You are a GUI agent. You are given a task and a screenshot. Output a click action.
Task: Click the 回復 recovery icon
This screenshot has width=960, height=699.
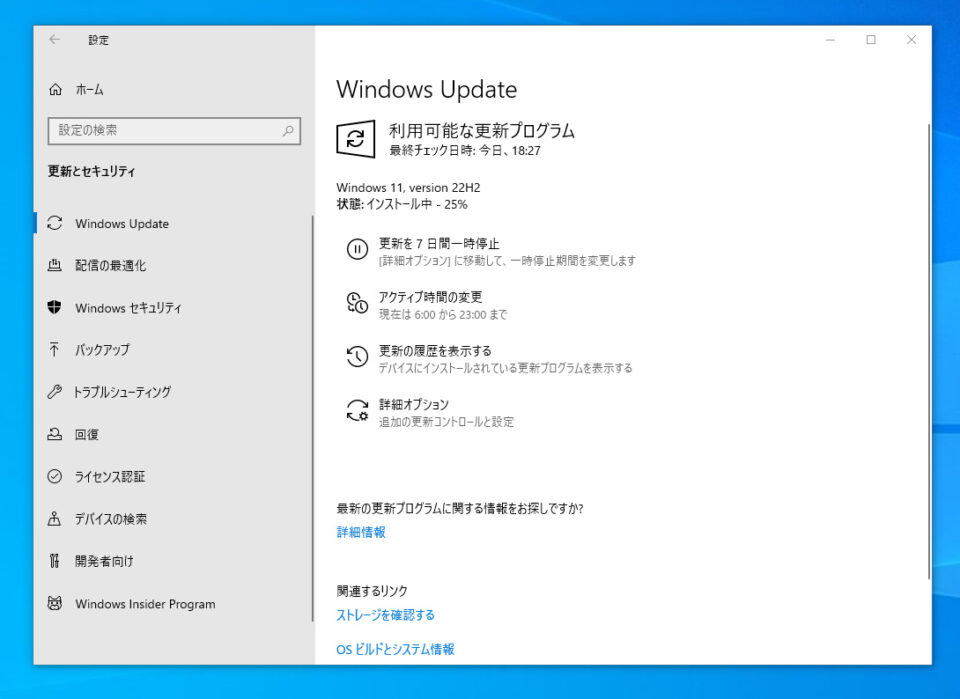tap(54, 434)
